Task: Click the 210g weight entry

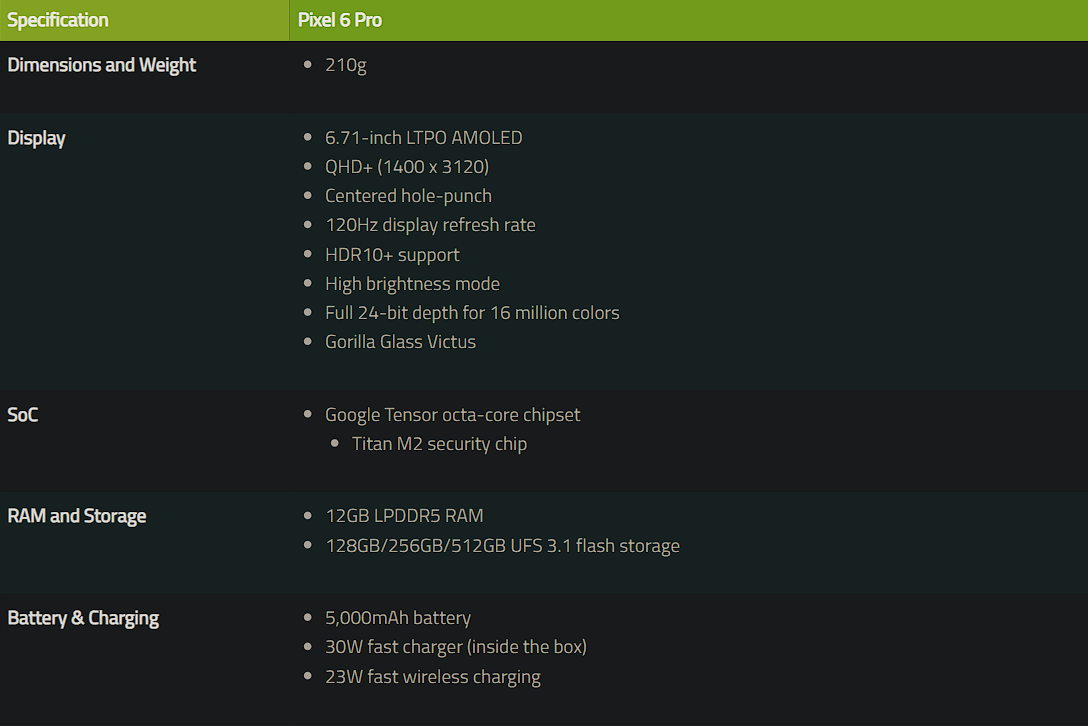Action: [346, 65]
